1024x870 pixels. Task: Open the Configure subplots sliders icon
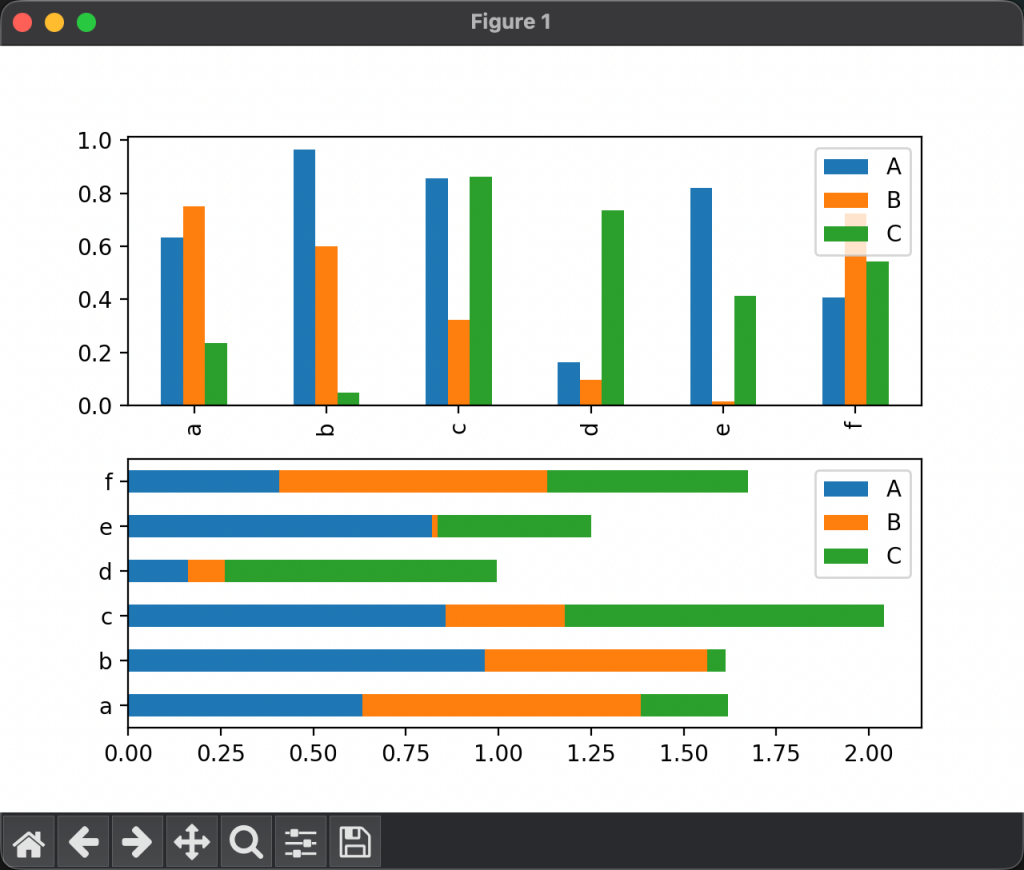(x=300, y=843)
